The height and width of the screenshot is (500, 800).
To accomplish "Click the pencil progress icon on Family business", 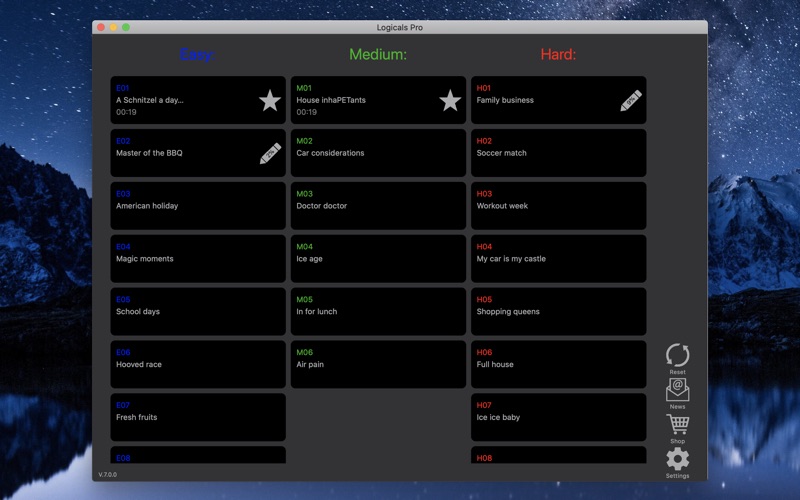I will coord(631,101).
